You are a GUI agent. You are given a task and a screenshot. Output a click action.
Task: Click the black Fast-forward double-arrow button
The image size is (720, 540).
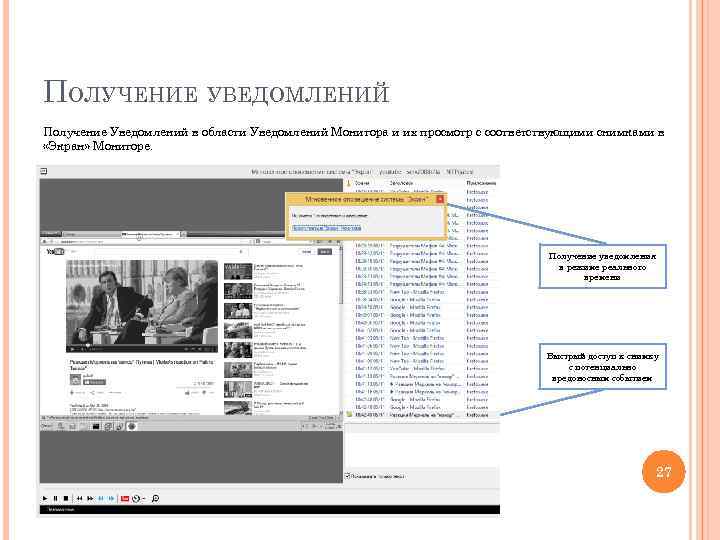[x=90, y=498]
